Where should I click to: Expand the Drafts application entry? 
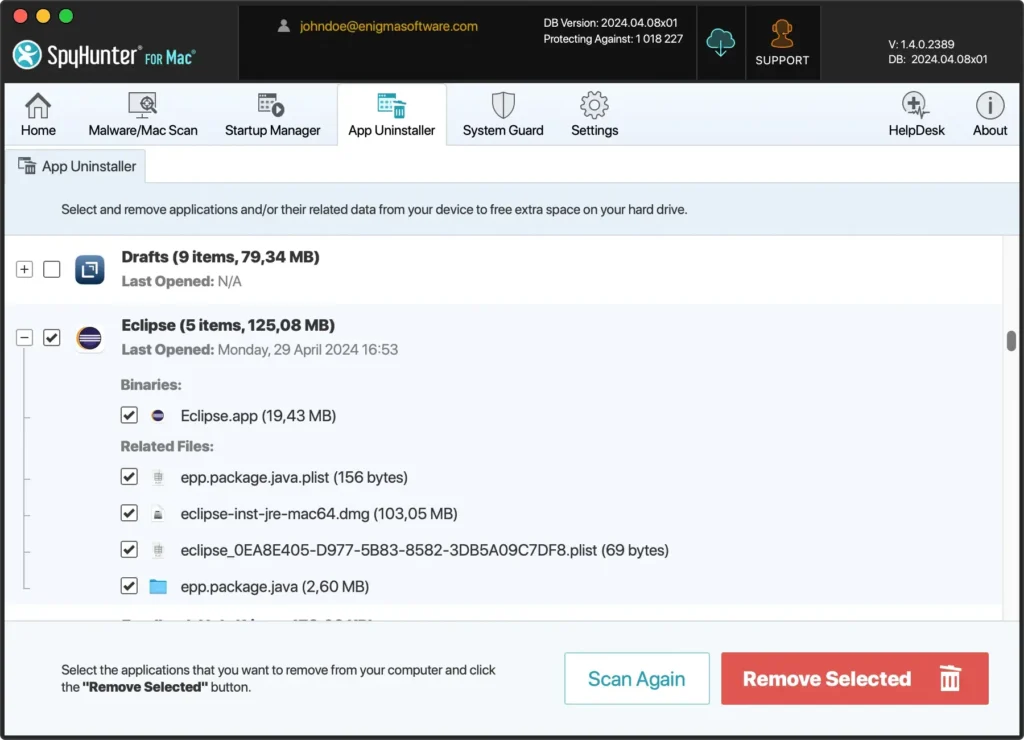24,269
